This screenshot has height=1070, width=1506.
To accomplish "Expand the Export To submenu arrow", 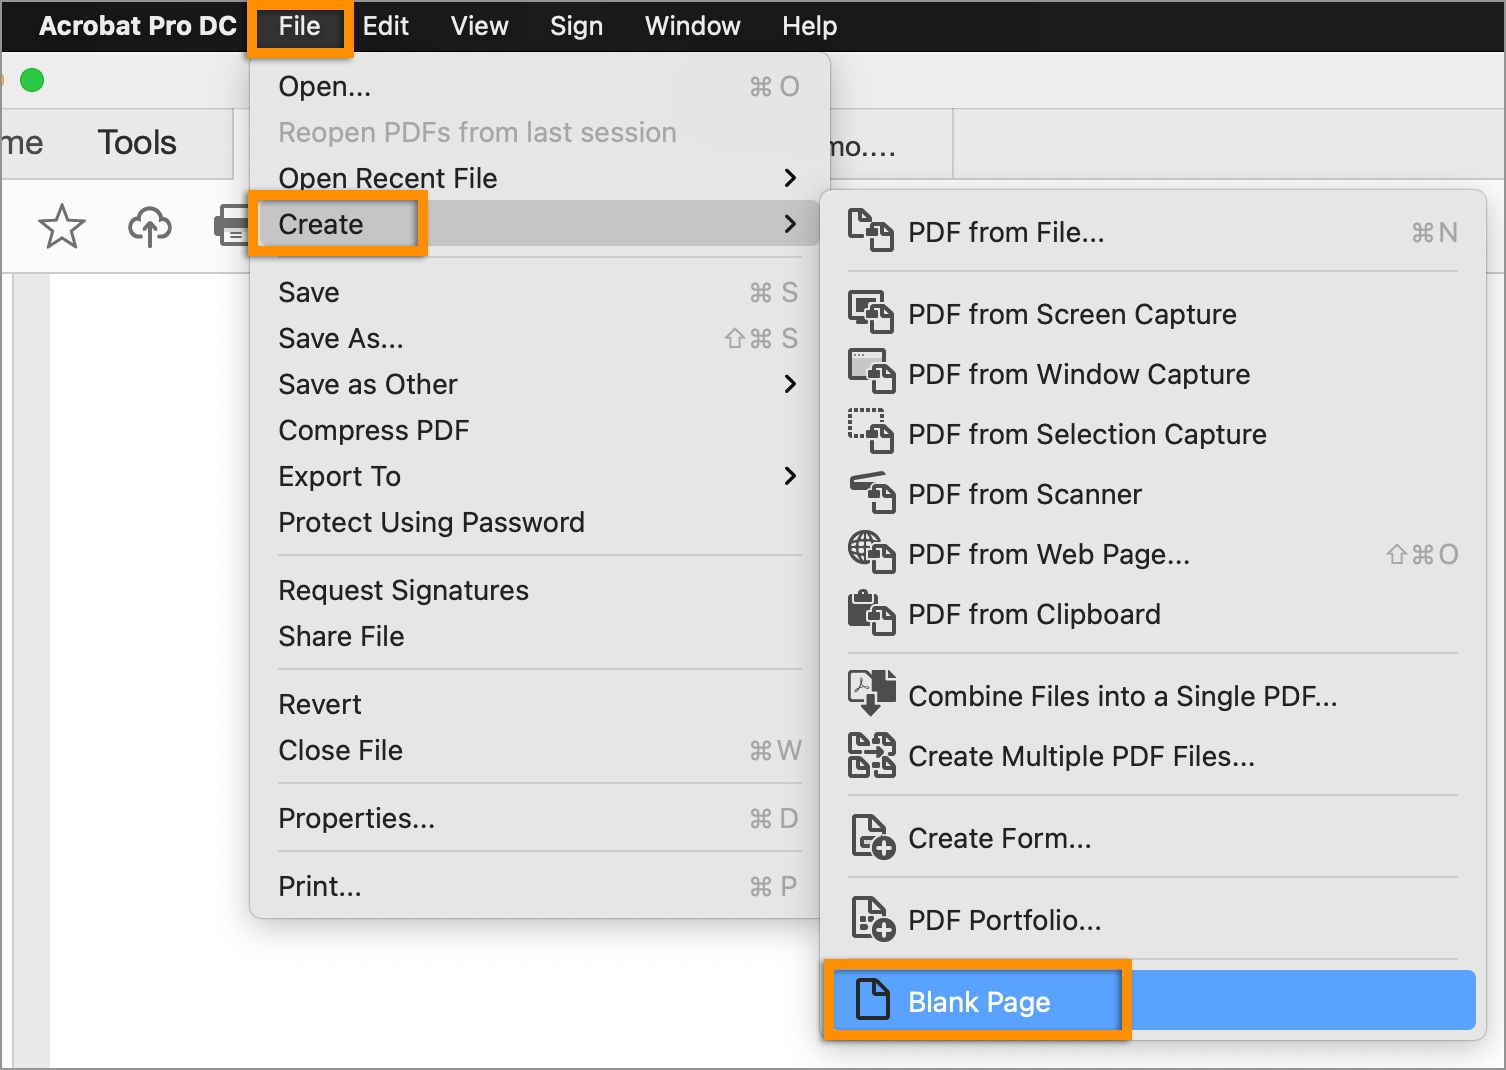I will 790,476.
